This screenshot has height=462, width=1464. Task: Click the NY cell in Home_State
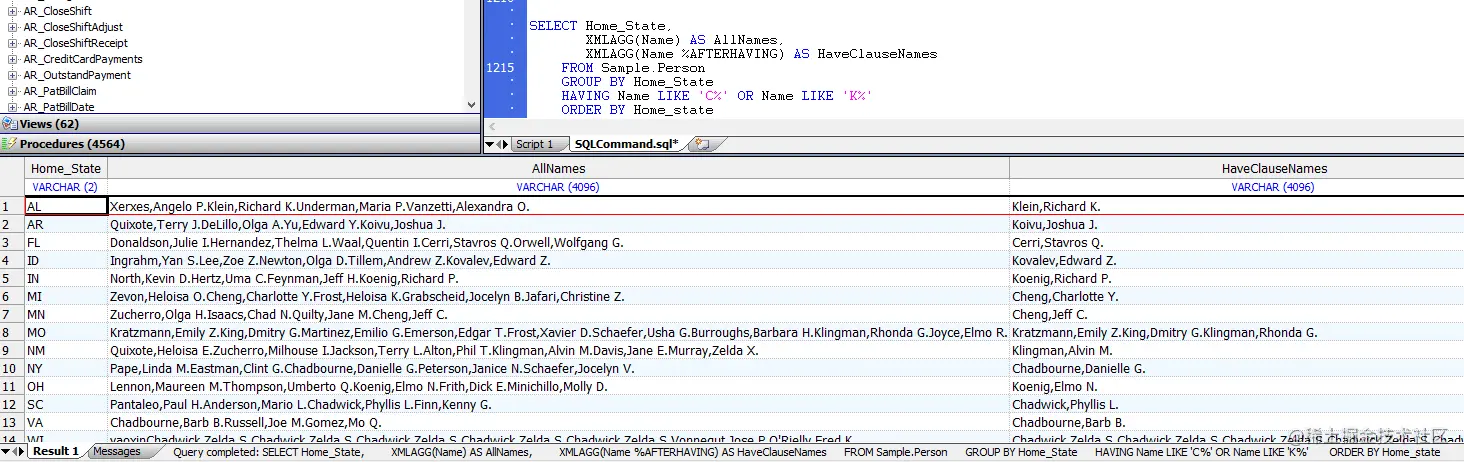coord(66,368)
